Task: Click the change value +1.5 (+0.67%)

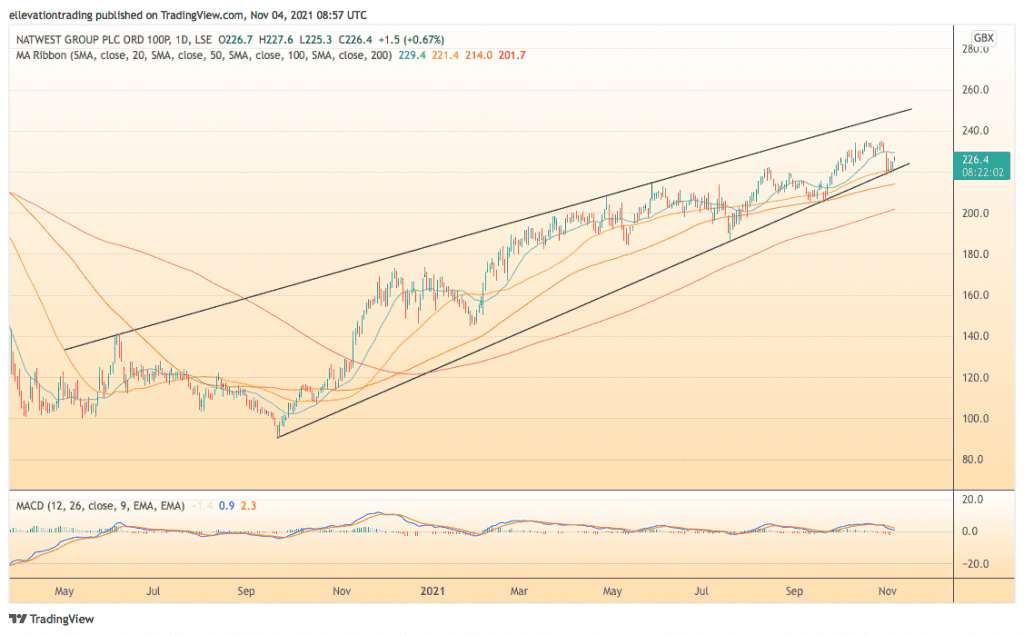Action: click(411, 40)
